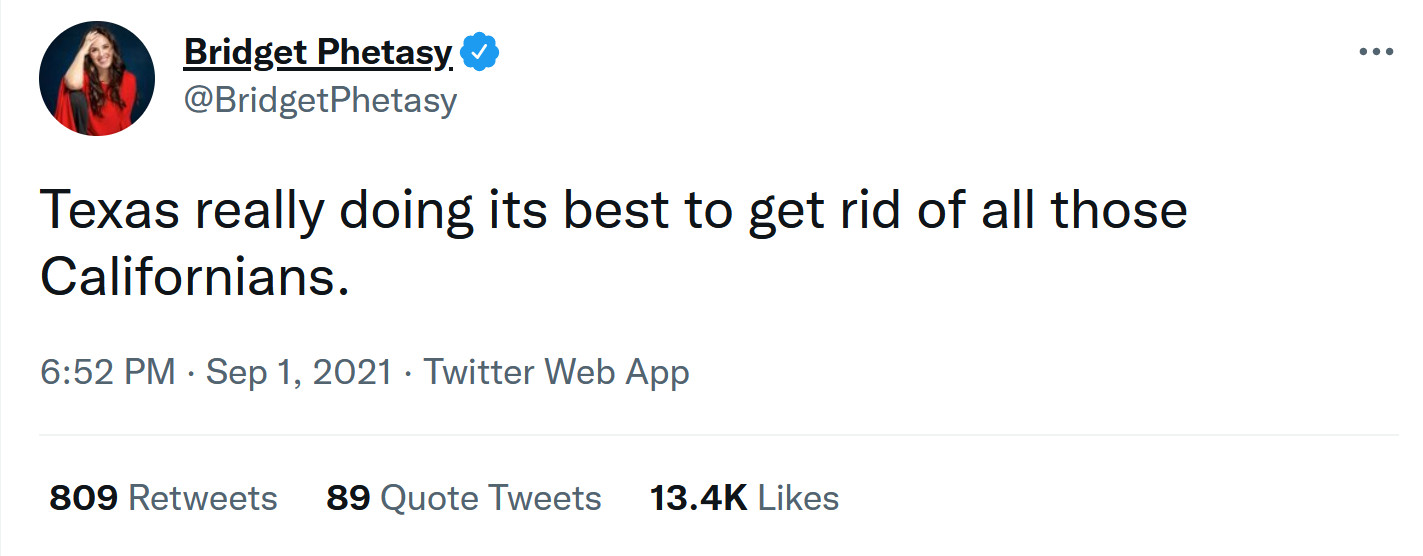
Task: Open the Twitter Web App source link
Action: tap(556, 373)
